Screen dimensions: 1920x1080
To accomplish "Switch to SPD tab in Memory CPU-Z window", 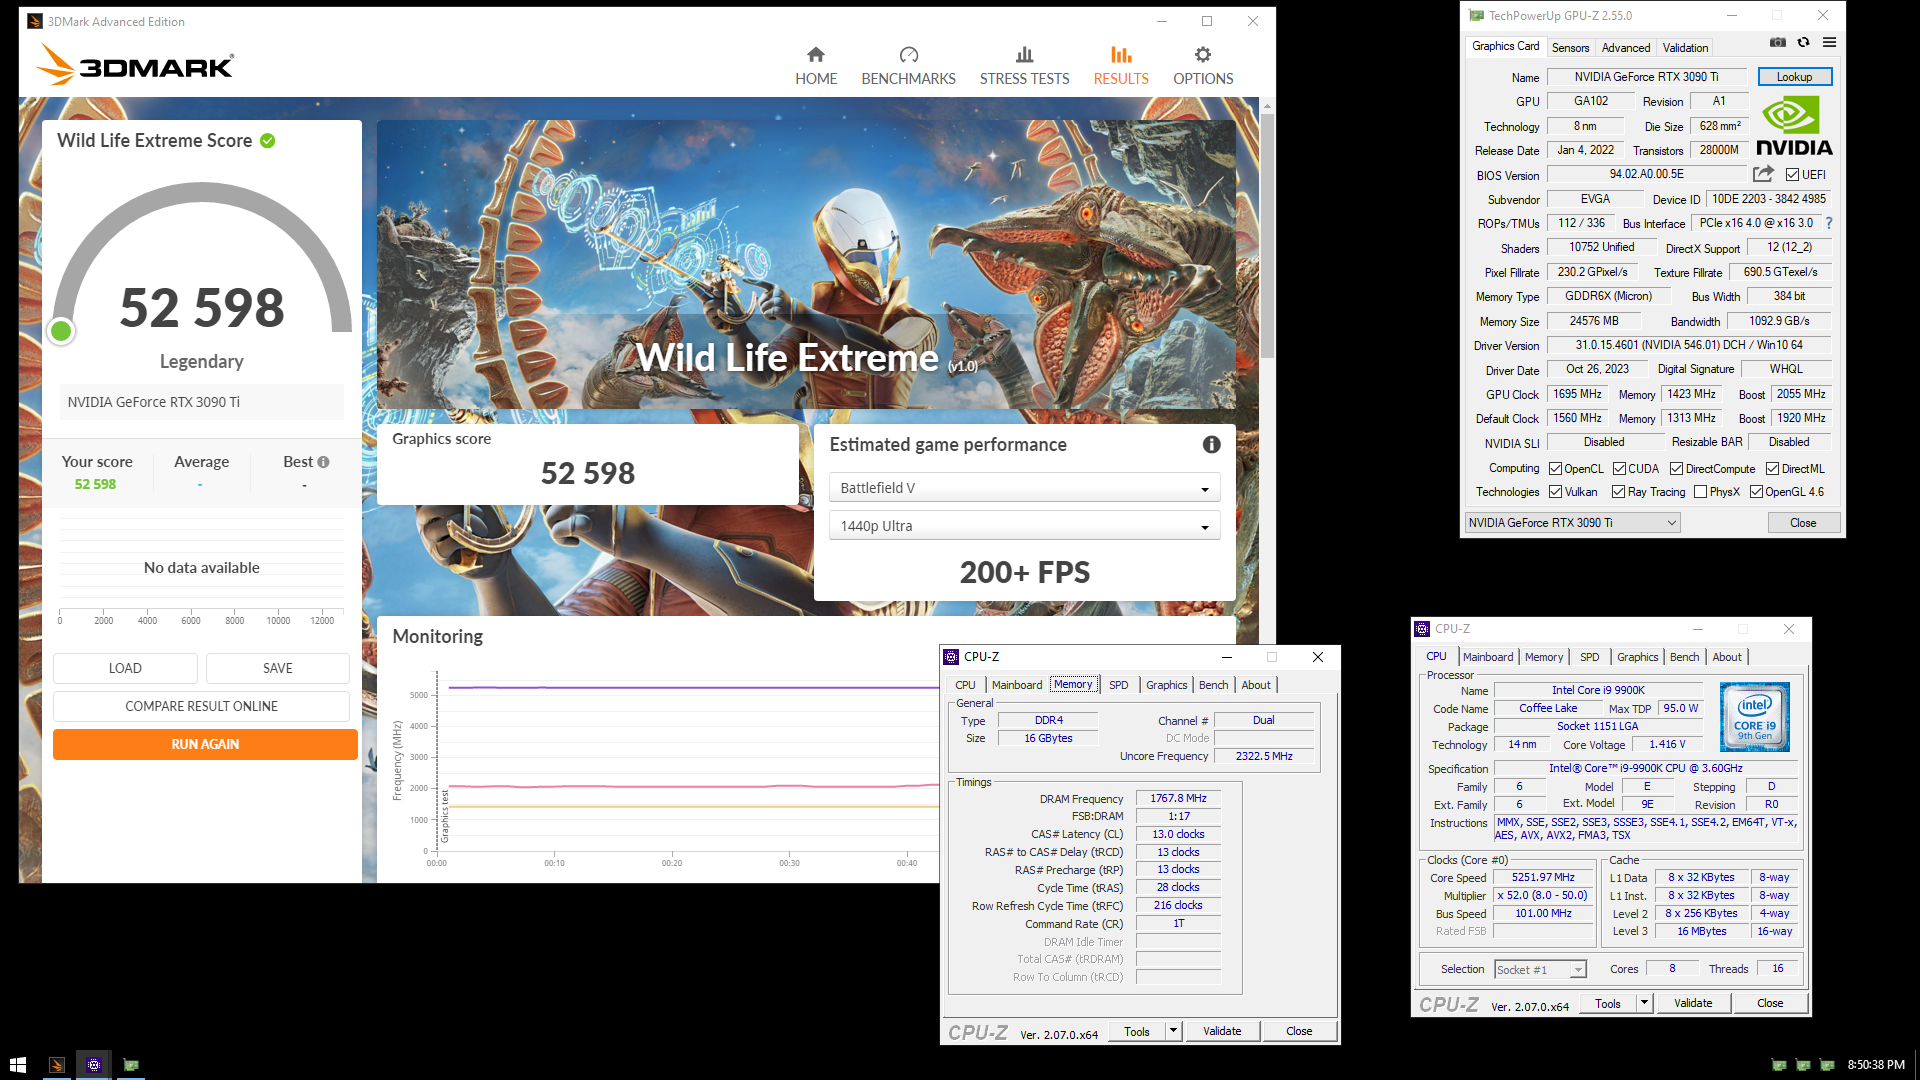I will pos(1118,685).
